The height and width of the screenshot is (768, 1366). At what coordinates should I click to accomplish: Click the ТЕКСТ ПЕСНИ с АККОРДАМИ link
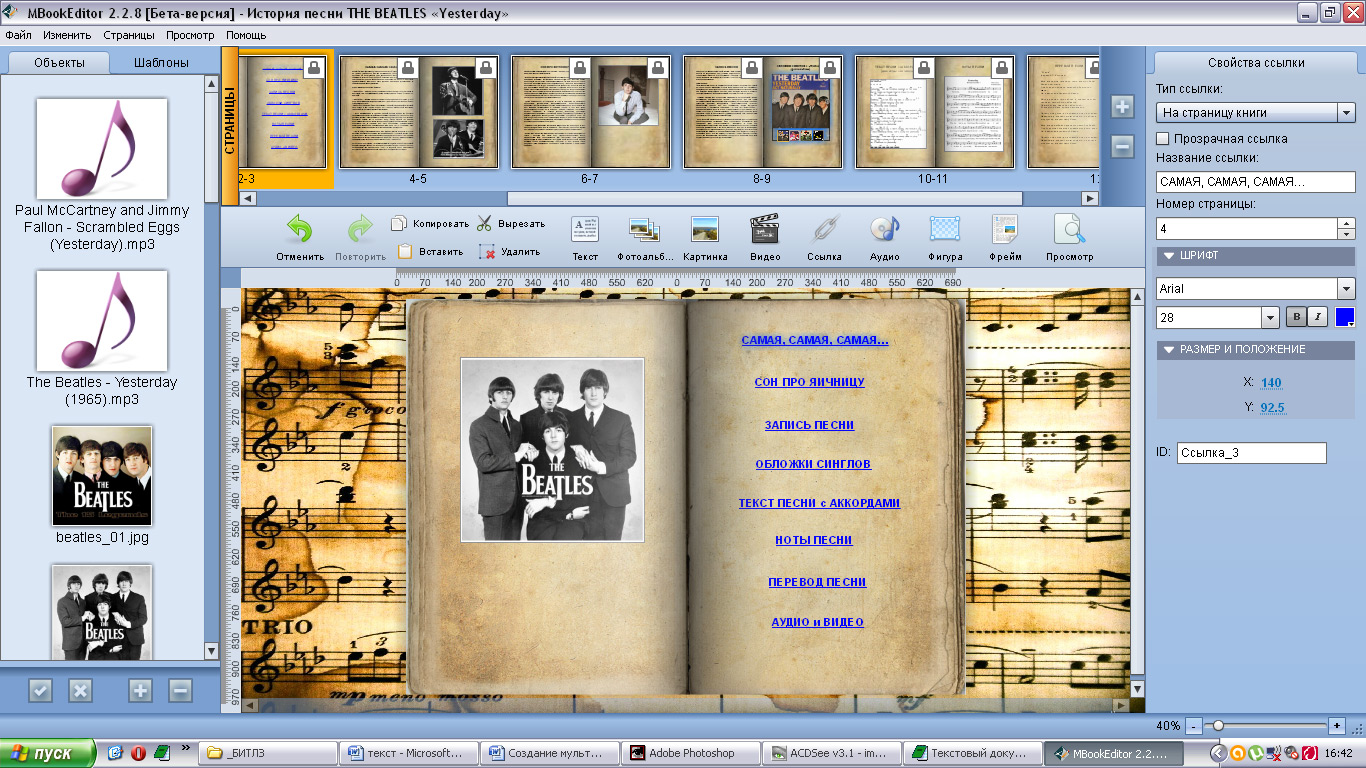point(819,503)
